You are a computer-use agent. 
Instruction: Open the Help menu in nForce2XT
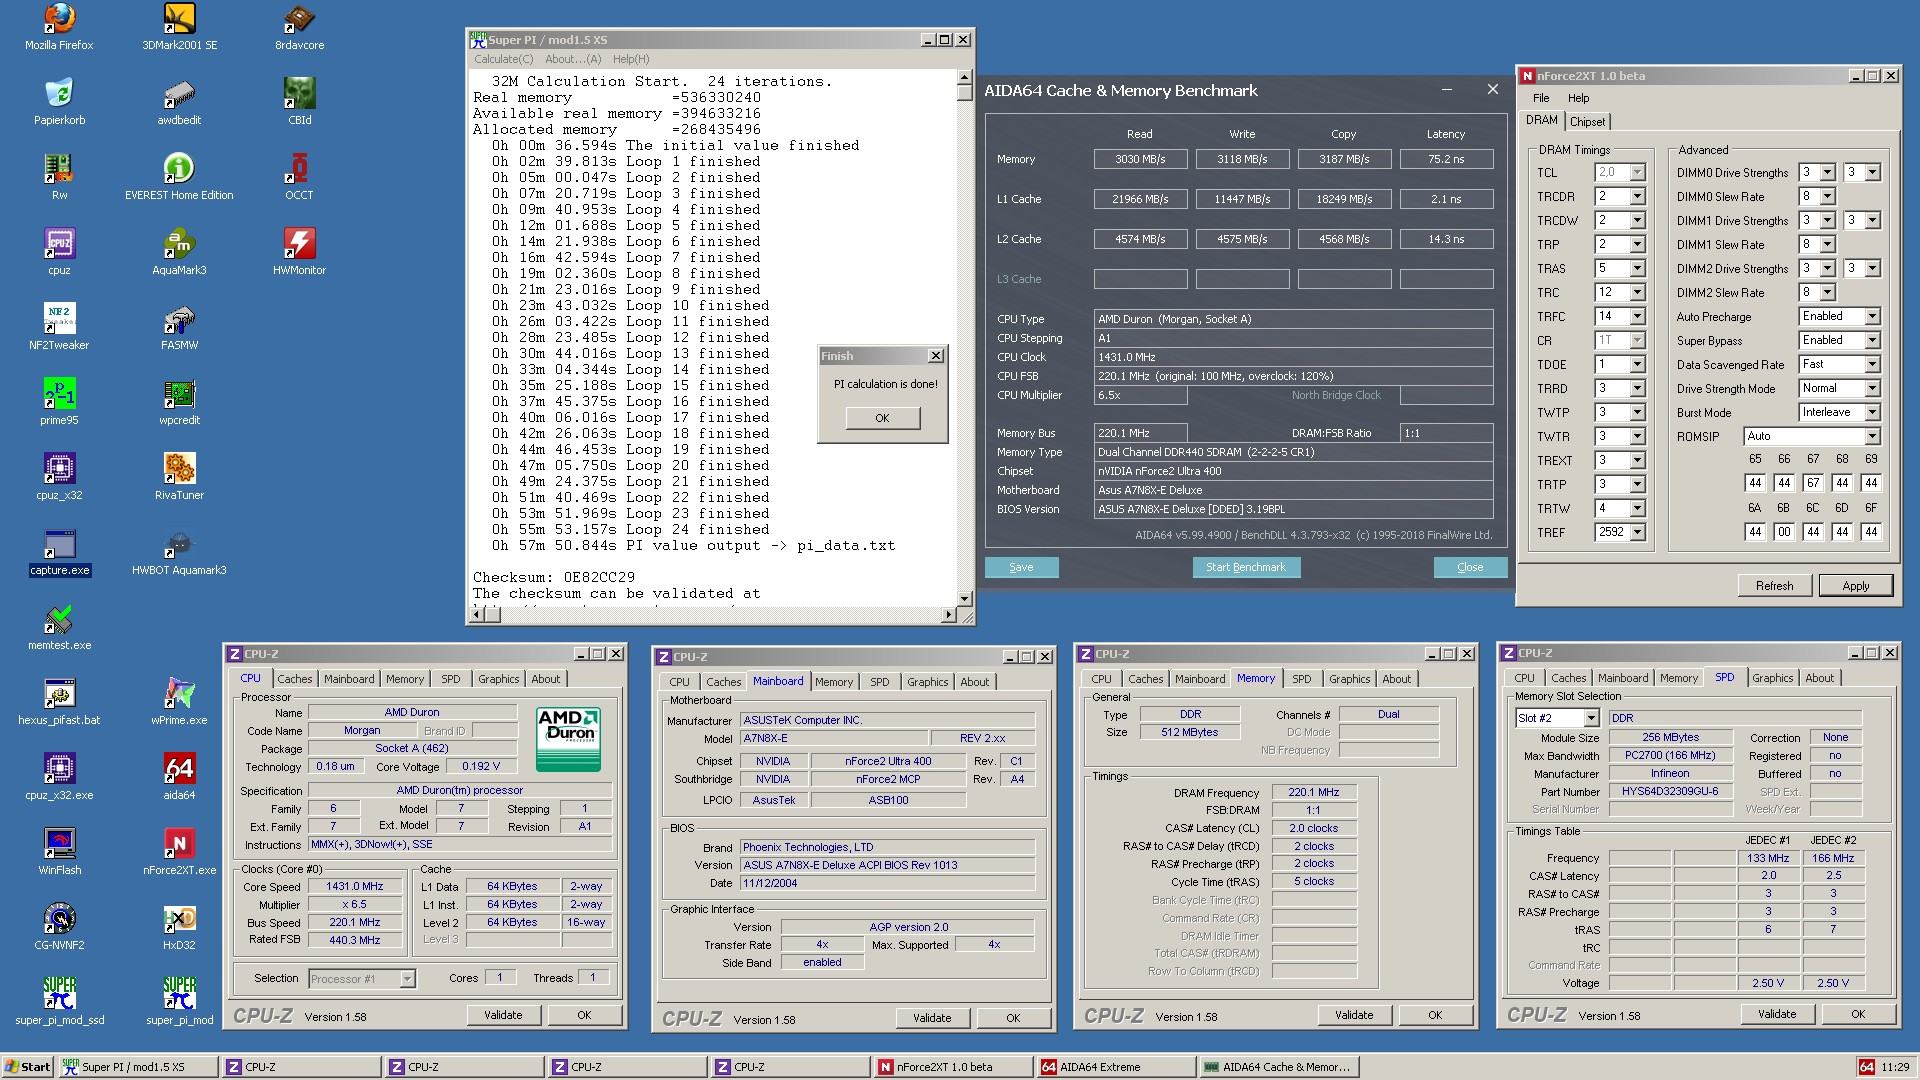coord(1578,98)
